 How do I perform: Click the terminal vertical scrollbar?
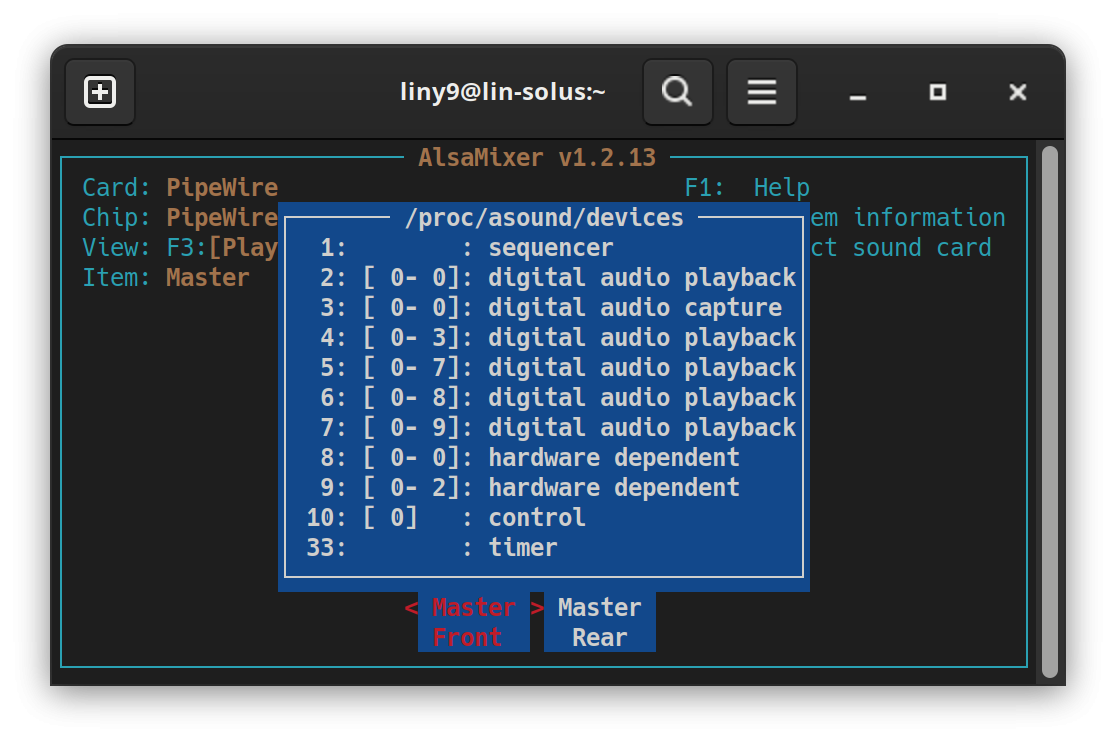tap(1049, 410)
